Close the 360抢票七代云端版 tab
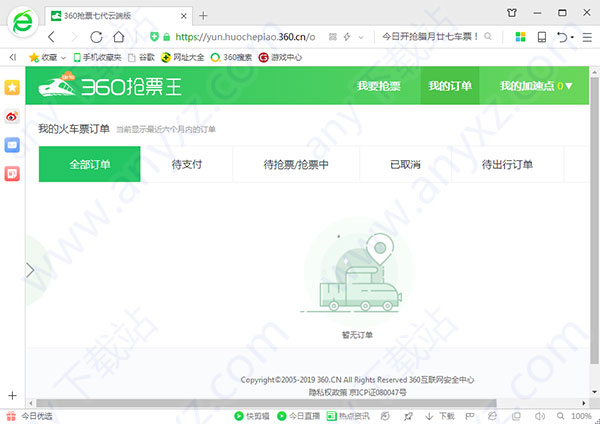 (184, 16)
